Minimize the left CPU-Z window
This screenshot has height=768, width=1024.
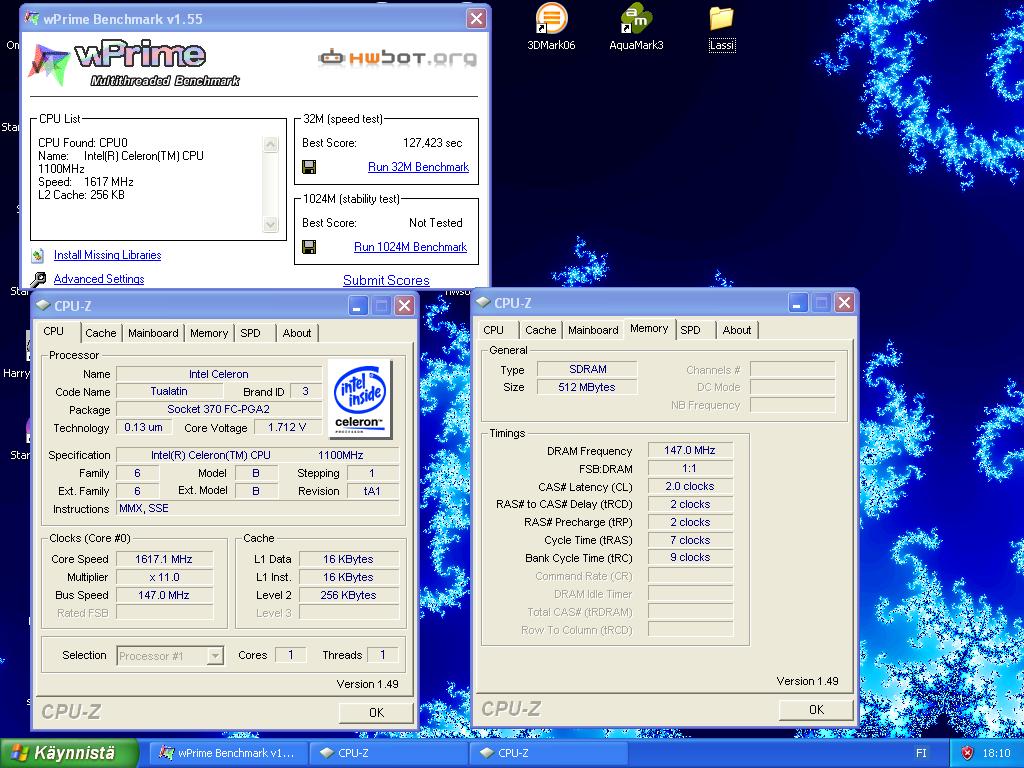pyautogui.click(x=358, y=306)
